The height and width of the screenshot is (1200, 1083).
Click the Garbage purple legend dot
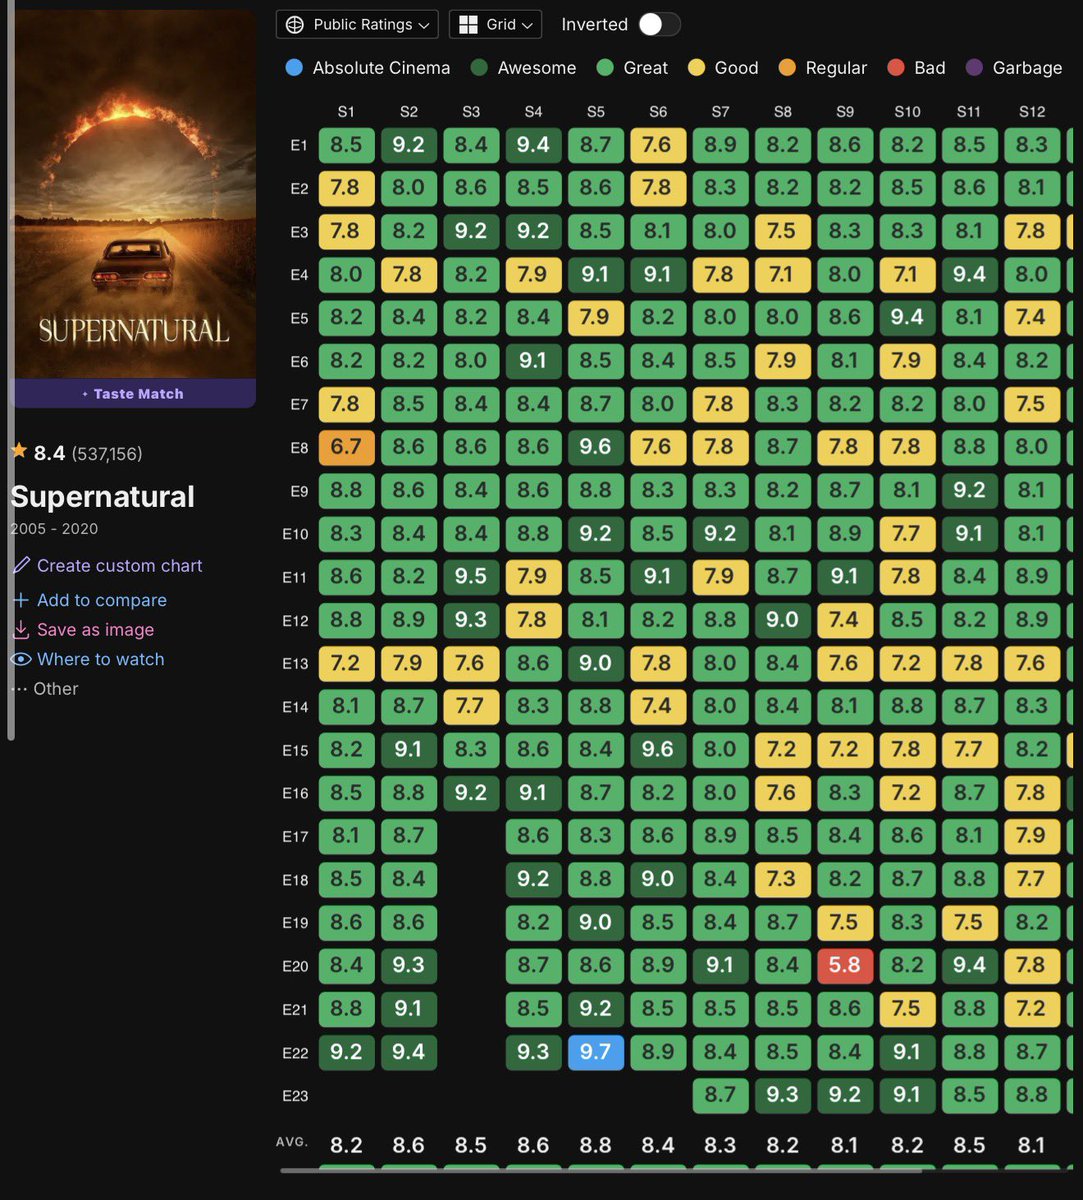click(x=975, y=68)
